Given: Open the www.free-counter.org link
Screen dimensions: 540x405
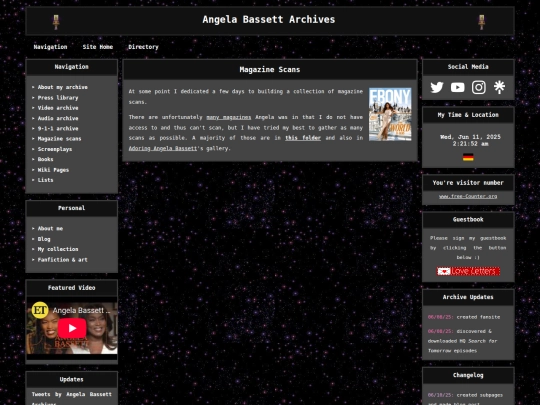Looking at the screenshot, I should [x=468, y=196].
